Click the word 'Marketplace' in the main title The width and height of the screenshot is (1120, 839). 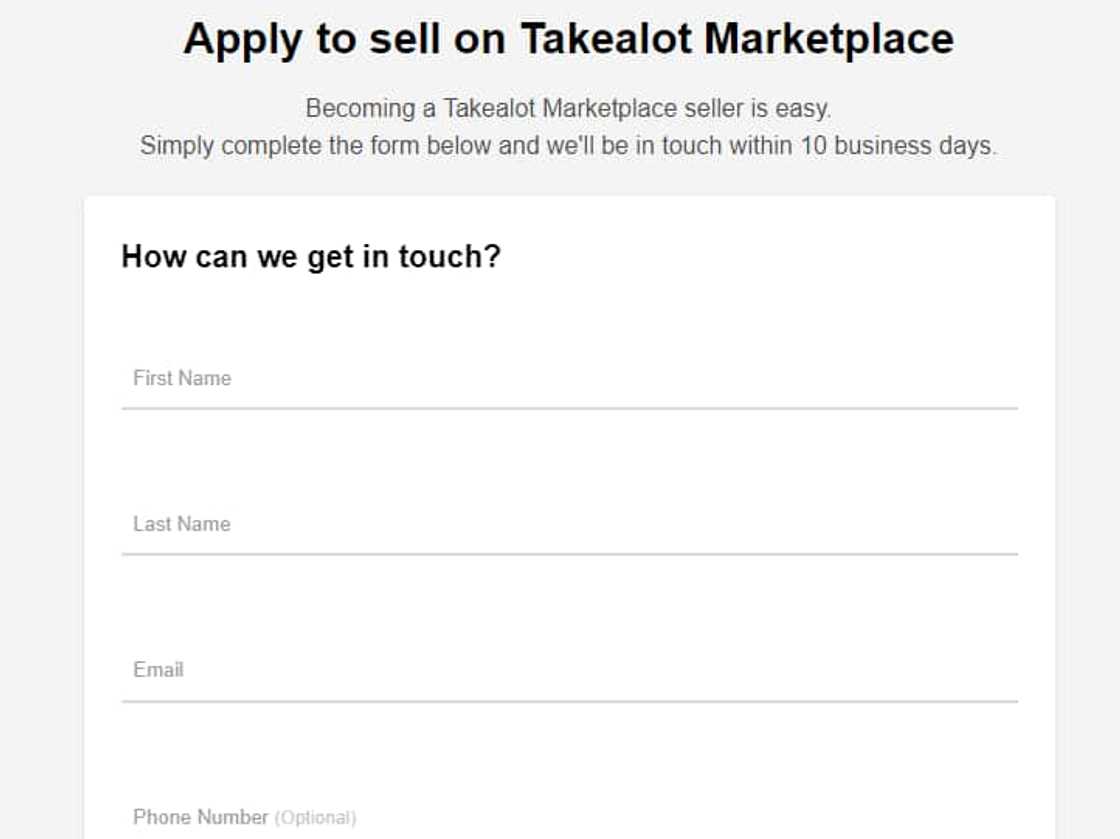(828, 40)
